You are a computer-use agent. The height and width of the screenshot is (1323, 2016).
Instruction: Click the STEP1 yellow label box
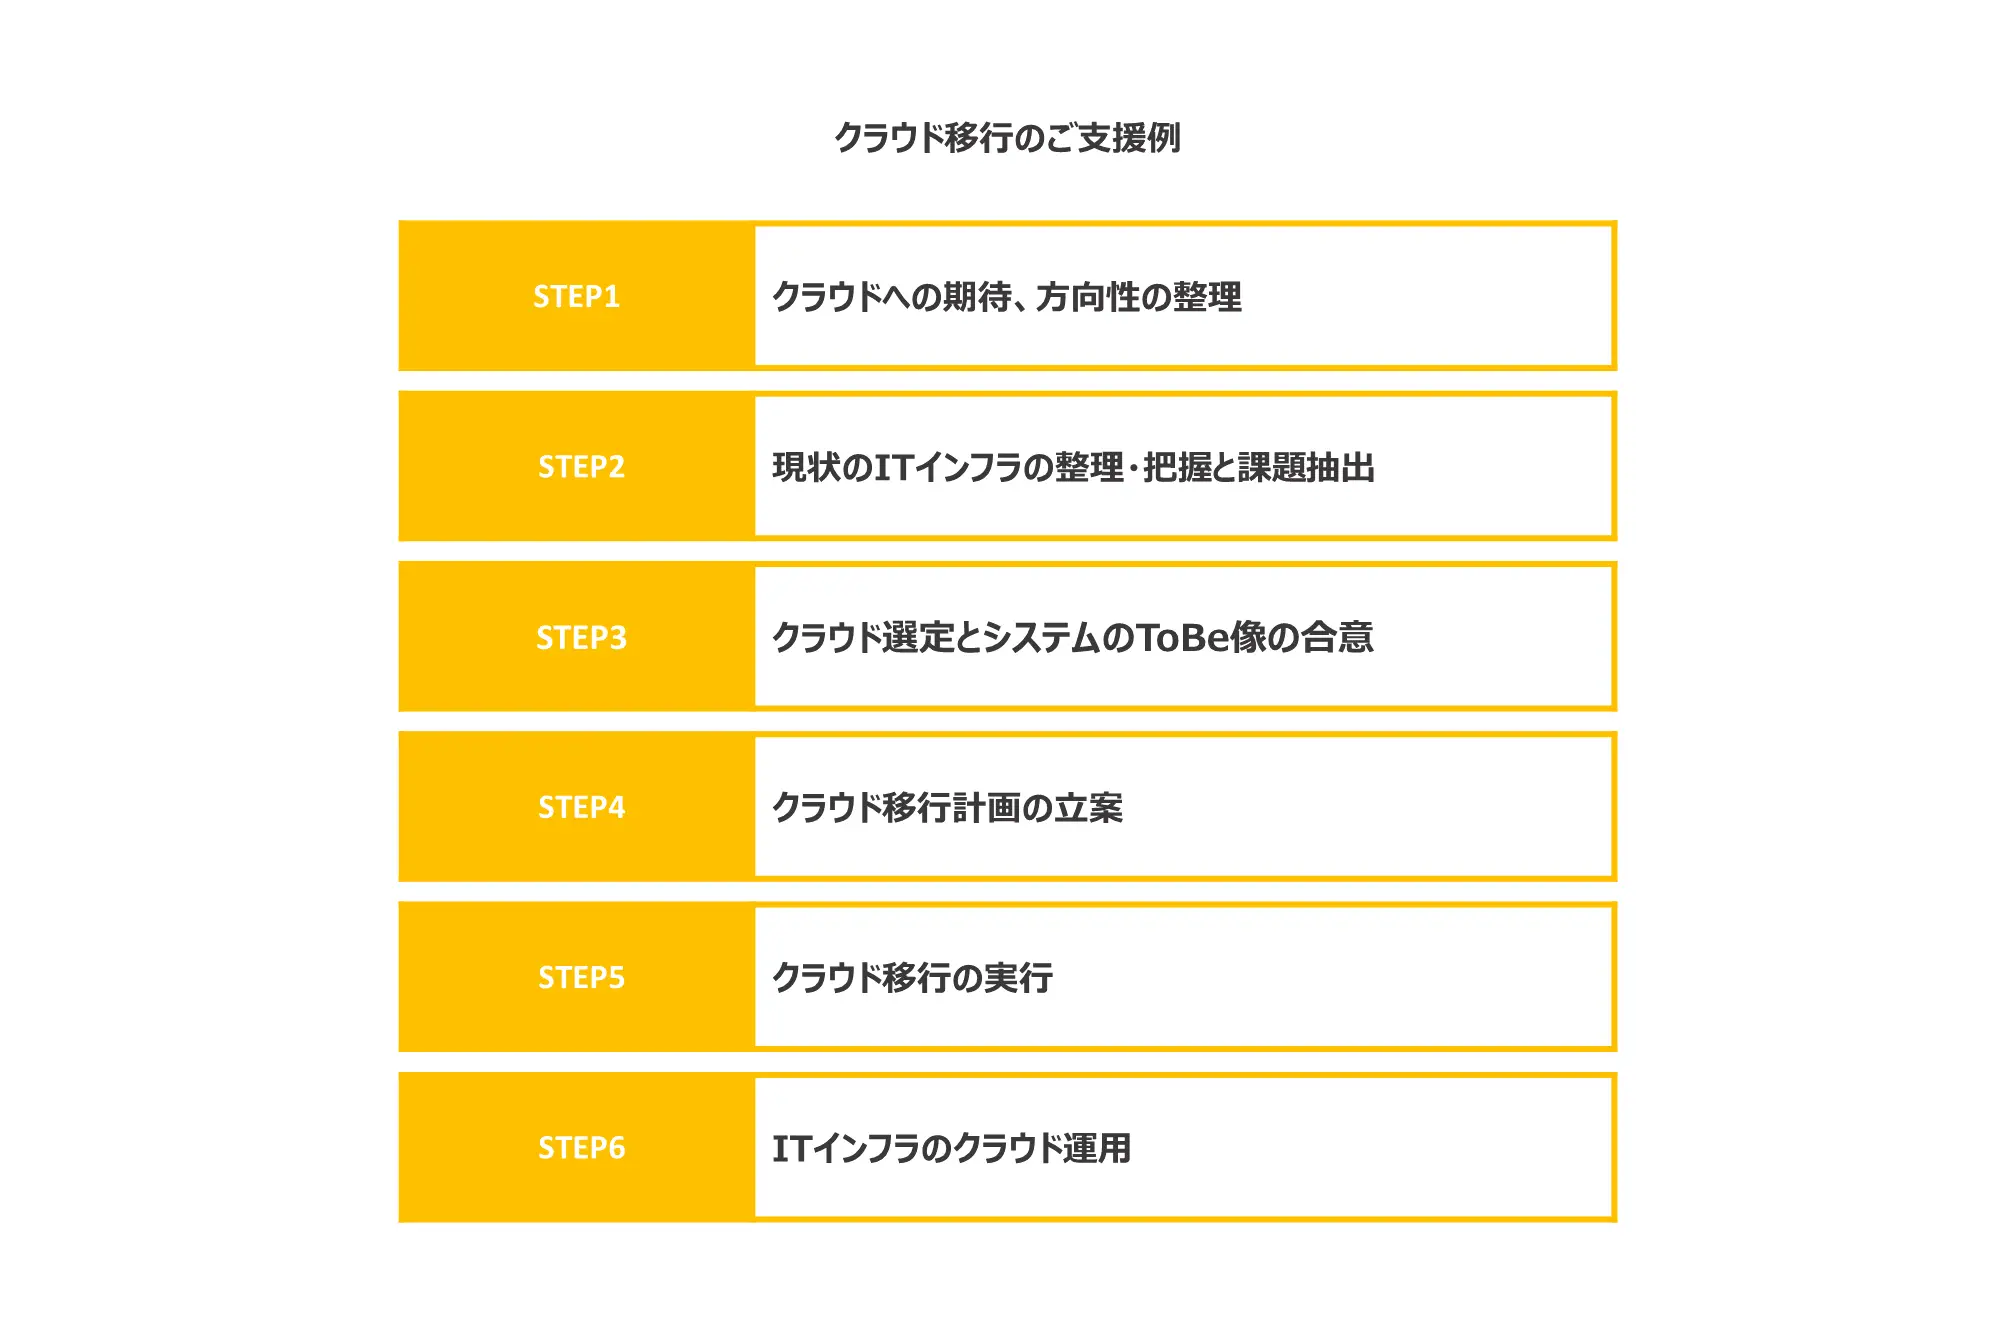coord(576,296)
